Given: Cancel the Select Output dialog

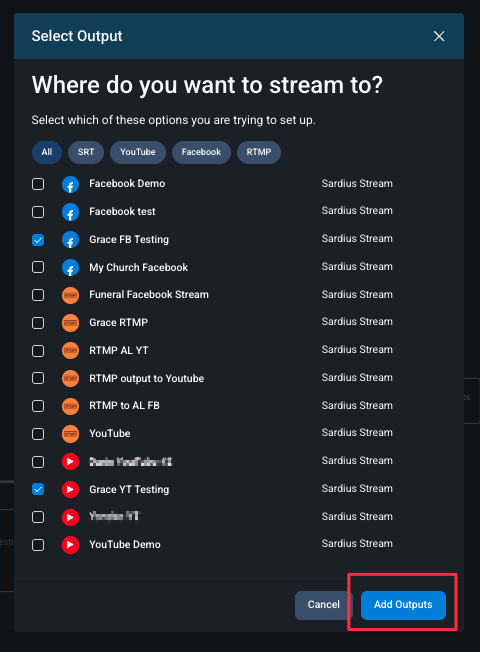Looking at the screenshot, I should tap(324, 605).
